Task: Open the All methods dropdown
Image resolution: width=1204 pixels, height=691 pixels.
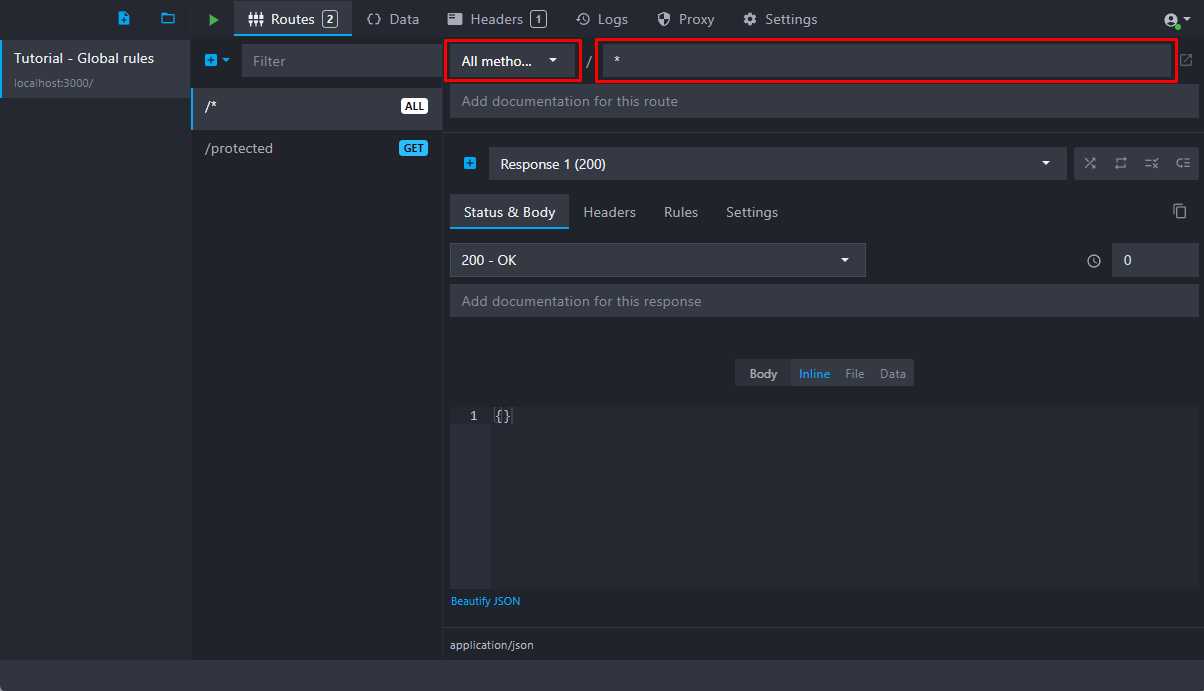Action: pos(512,61)
